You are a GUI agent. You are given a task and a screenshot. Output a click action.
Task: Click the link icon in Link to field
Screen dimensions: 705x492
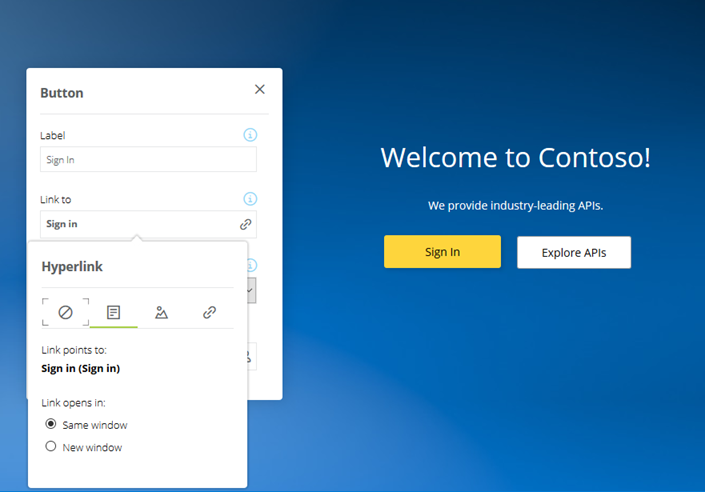(245, 224)
